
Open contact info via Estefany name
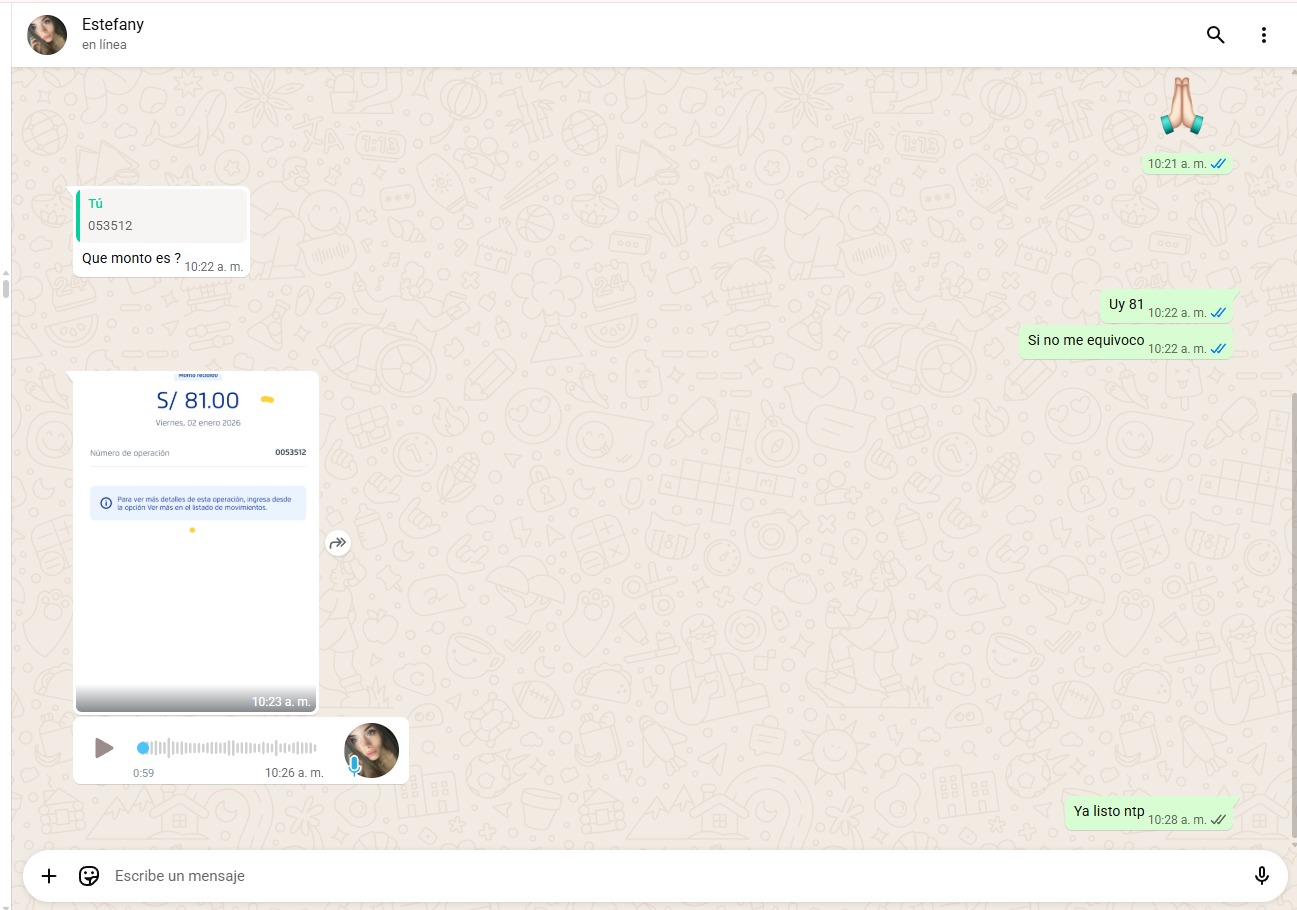[x=113, y=25]
